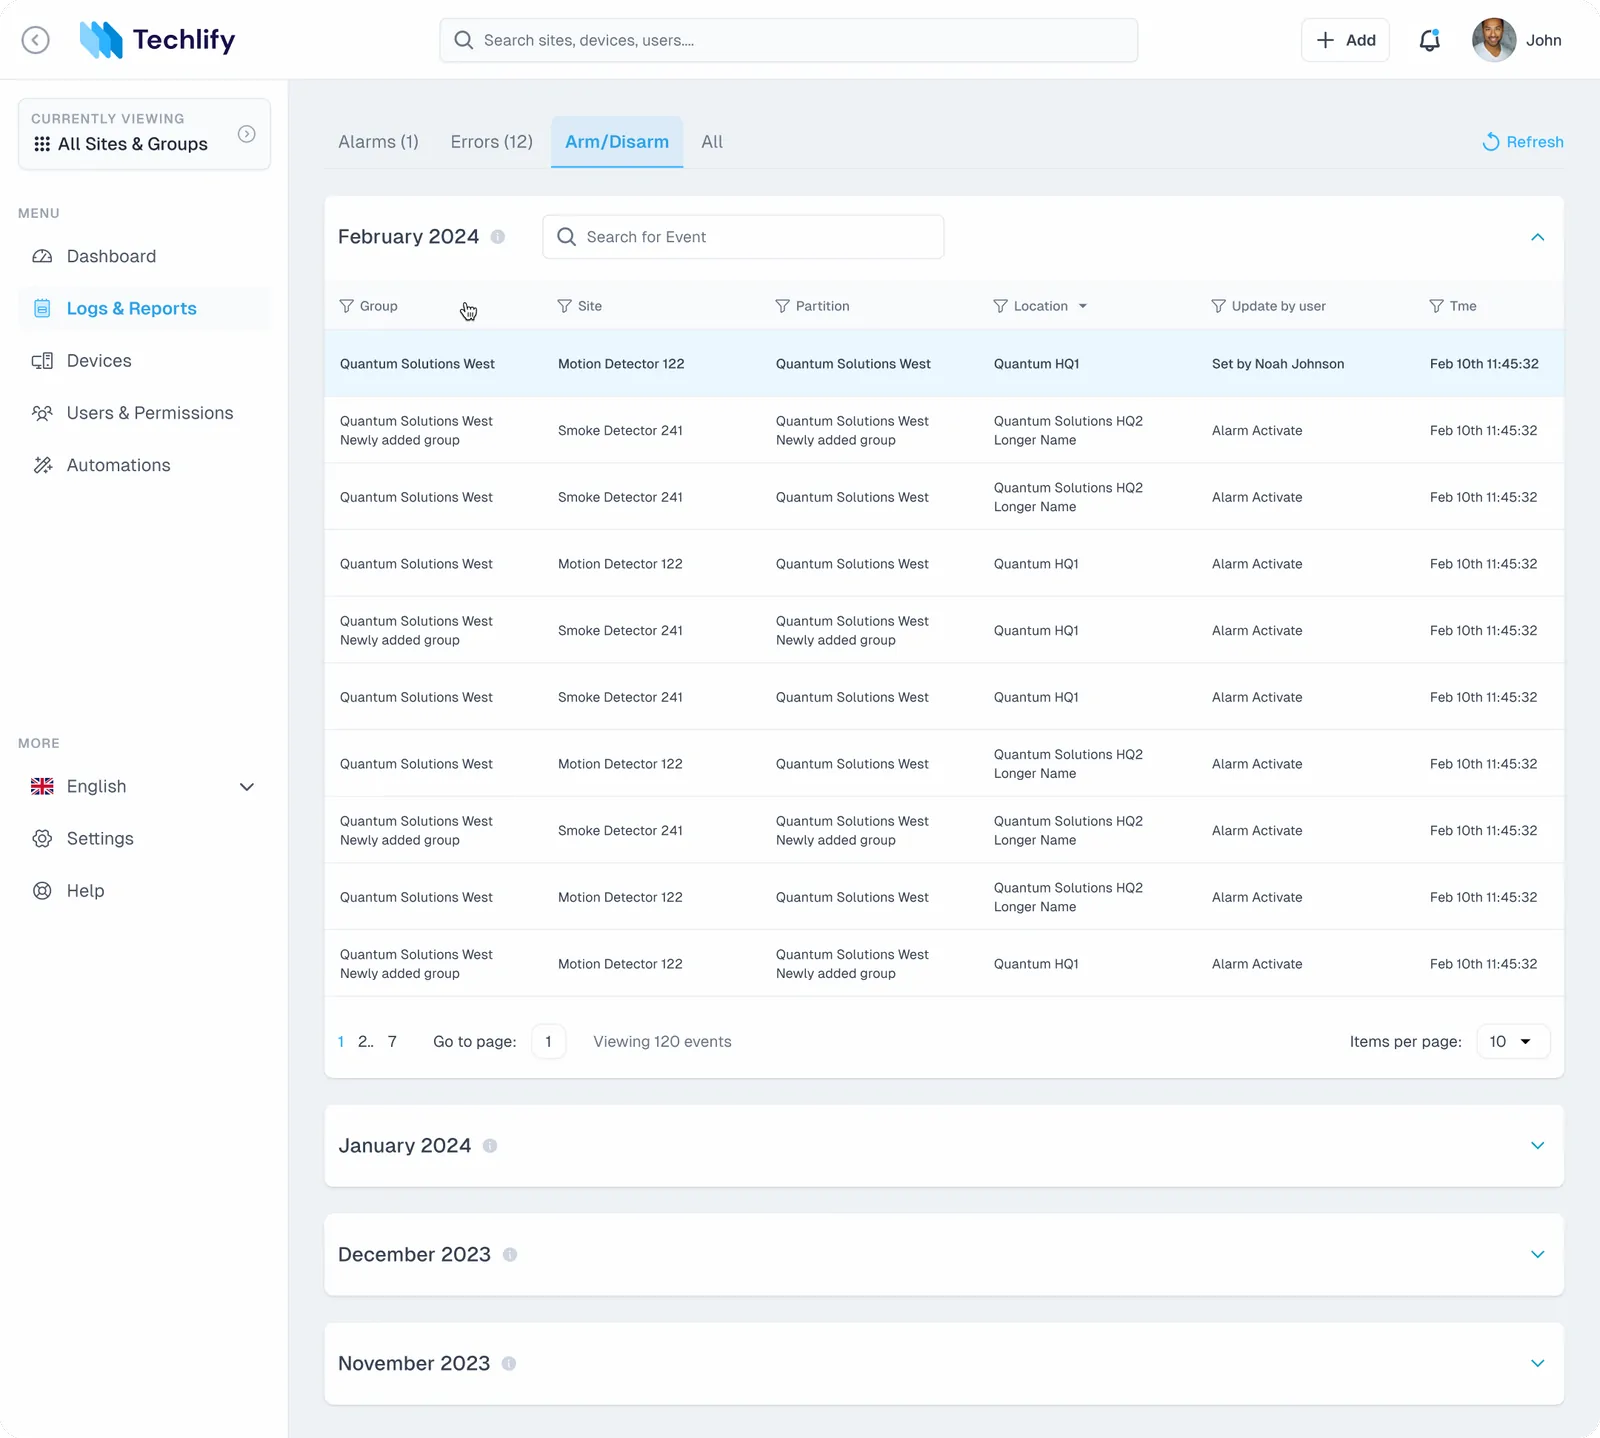Screen dimensions: 1600x1438
Task: Collapse the February 2024 section
Action: coord(1538,237)
